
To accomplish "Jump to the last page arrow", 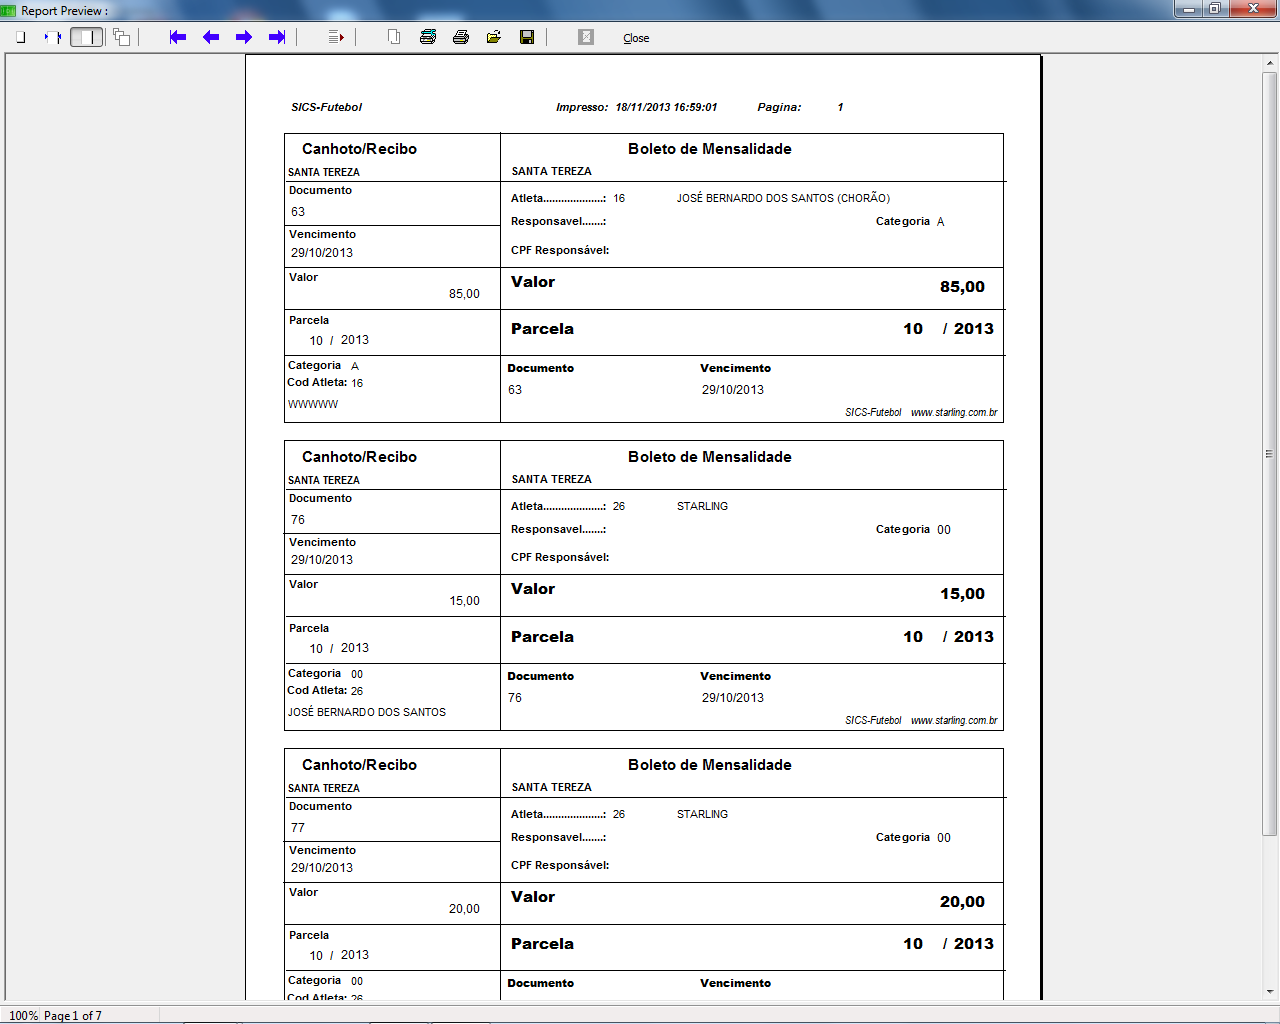I will click(x=277, y=37).
